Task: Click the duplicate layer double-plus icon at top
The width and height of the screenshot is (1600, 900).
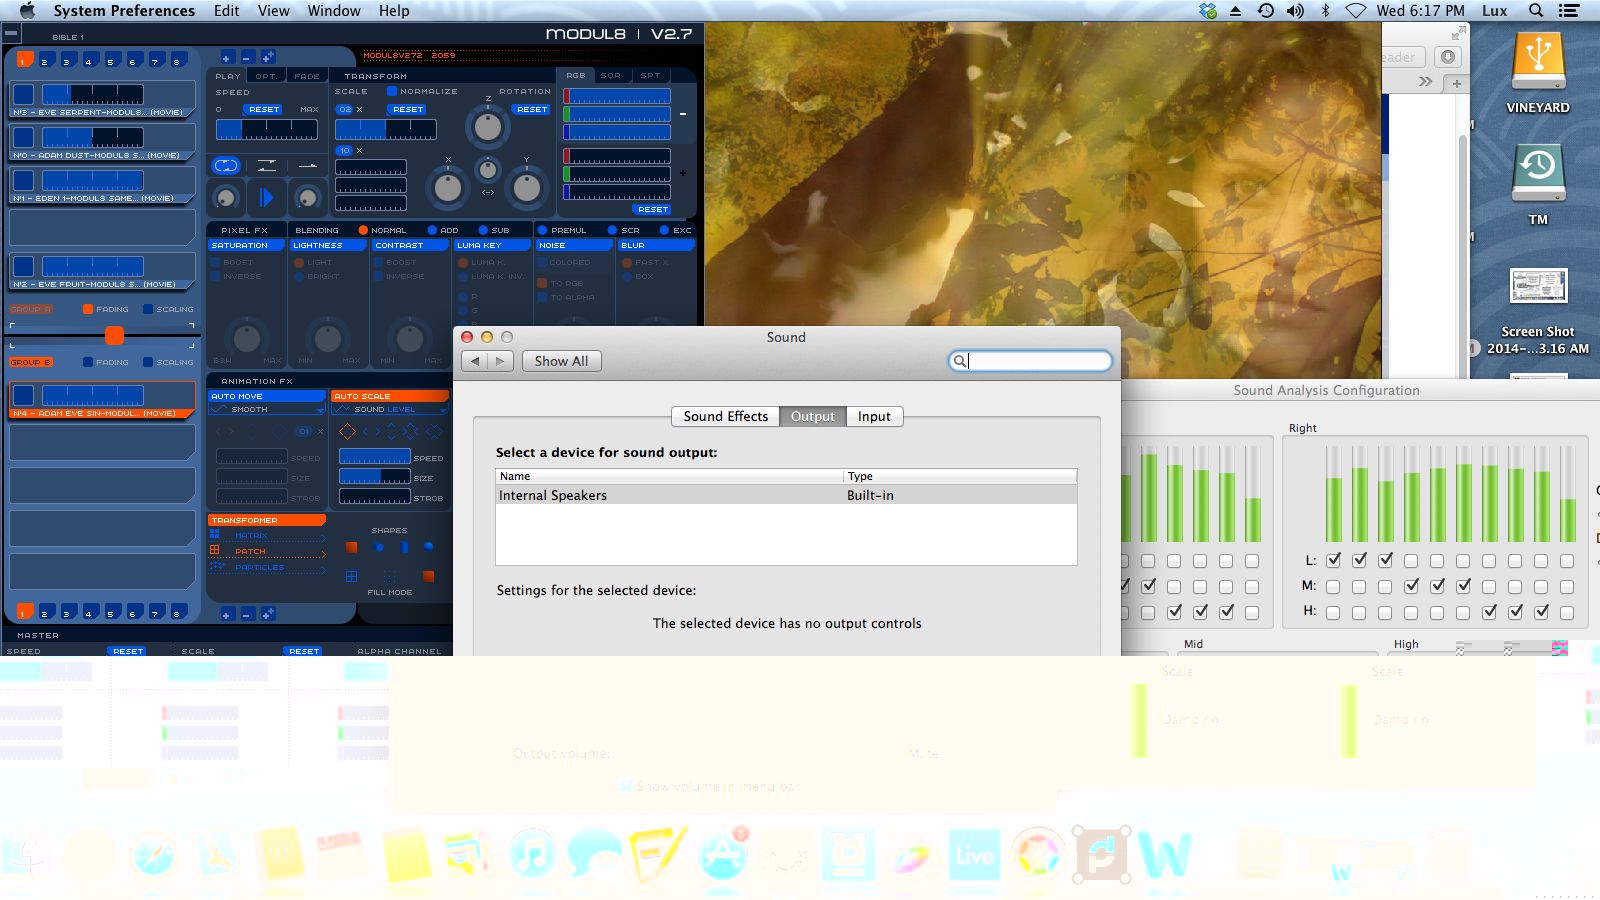Action: click(x=268, y=57)
